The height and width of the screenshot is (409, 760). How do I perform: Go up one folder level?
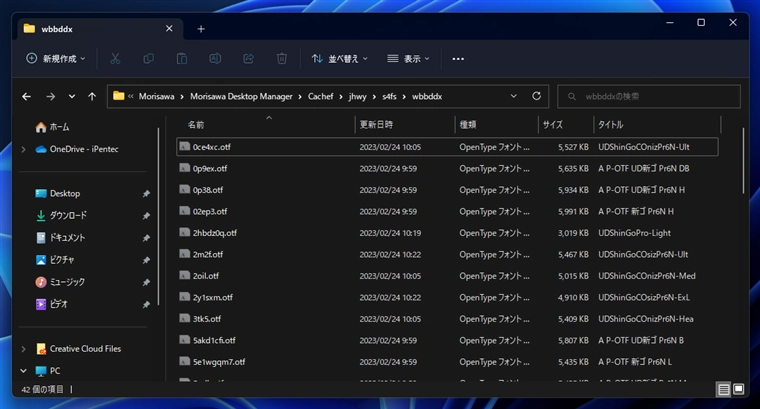pos(92,96)
